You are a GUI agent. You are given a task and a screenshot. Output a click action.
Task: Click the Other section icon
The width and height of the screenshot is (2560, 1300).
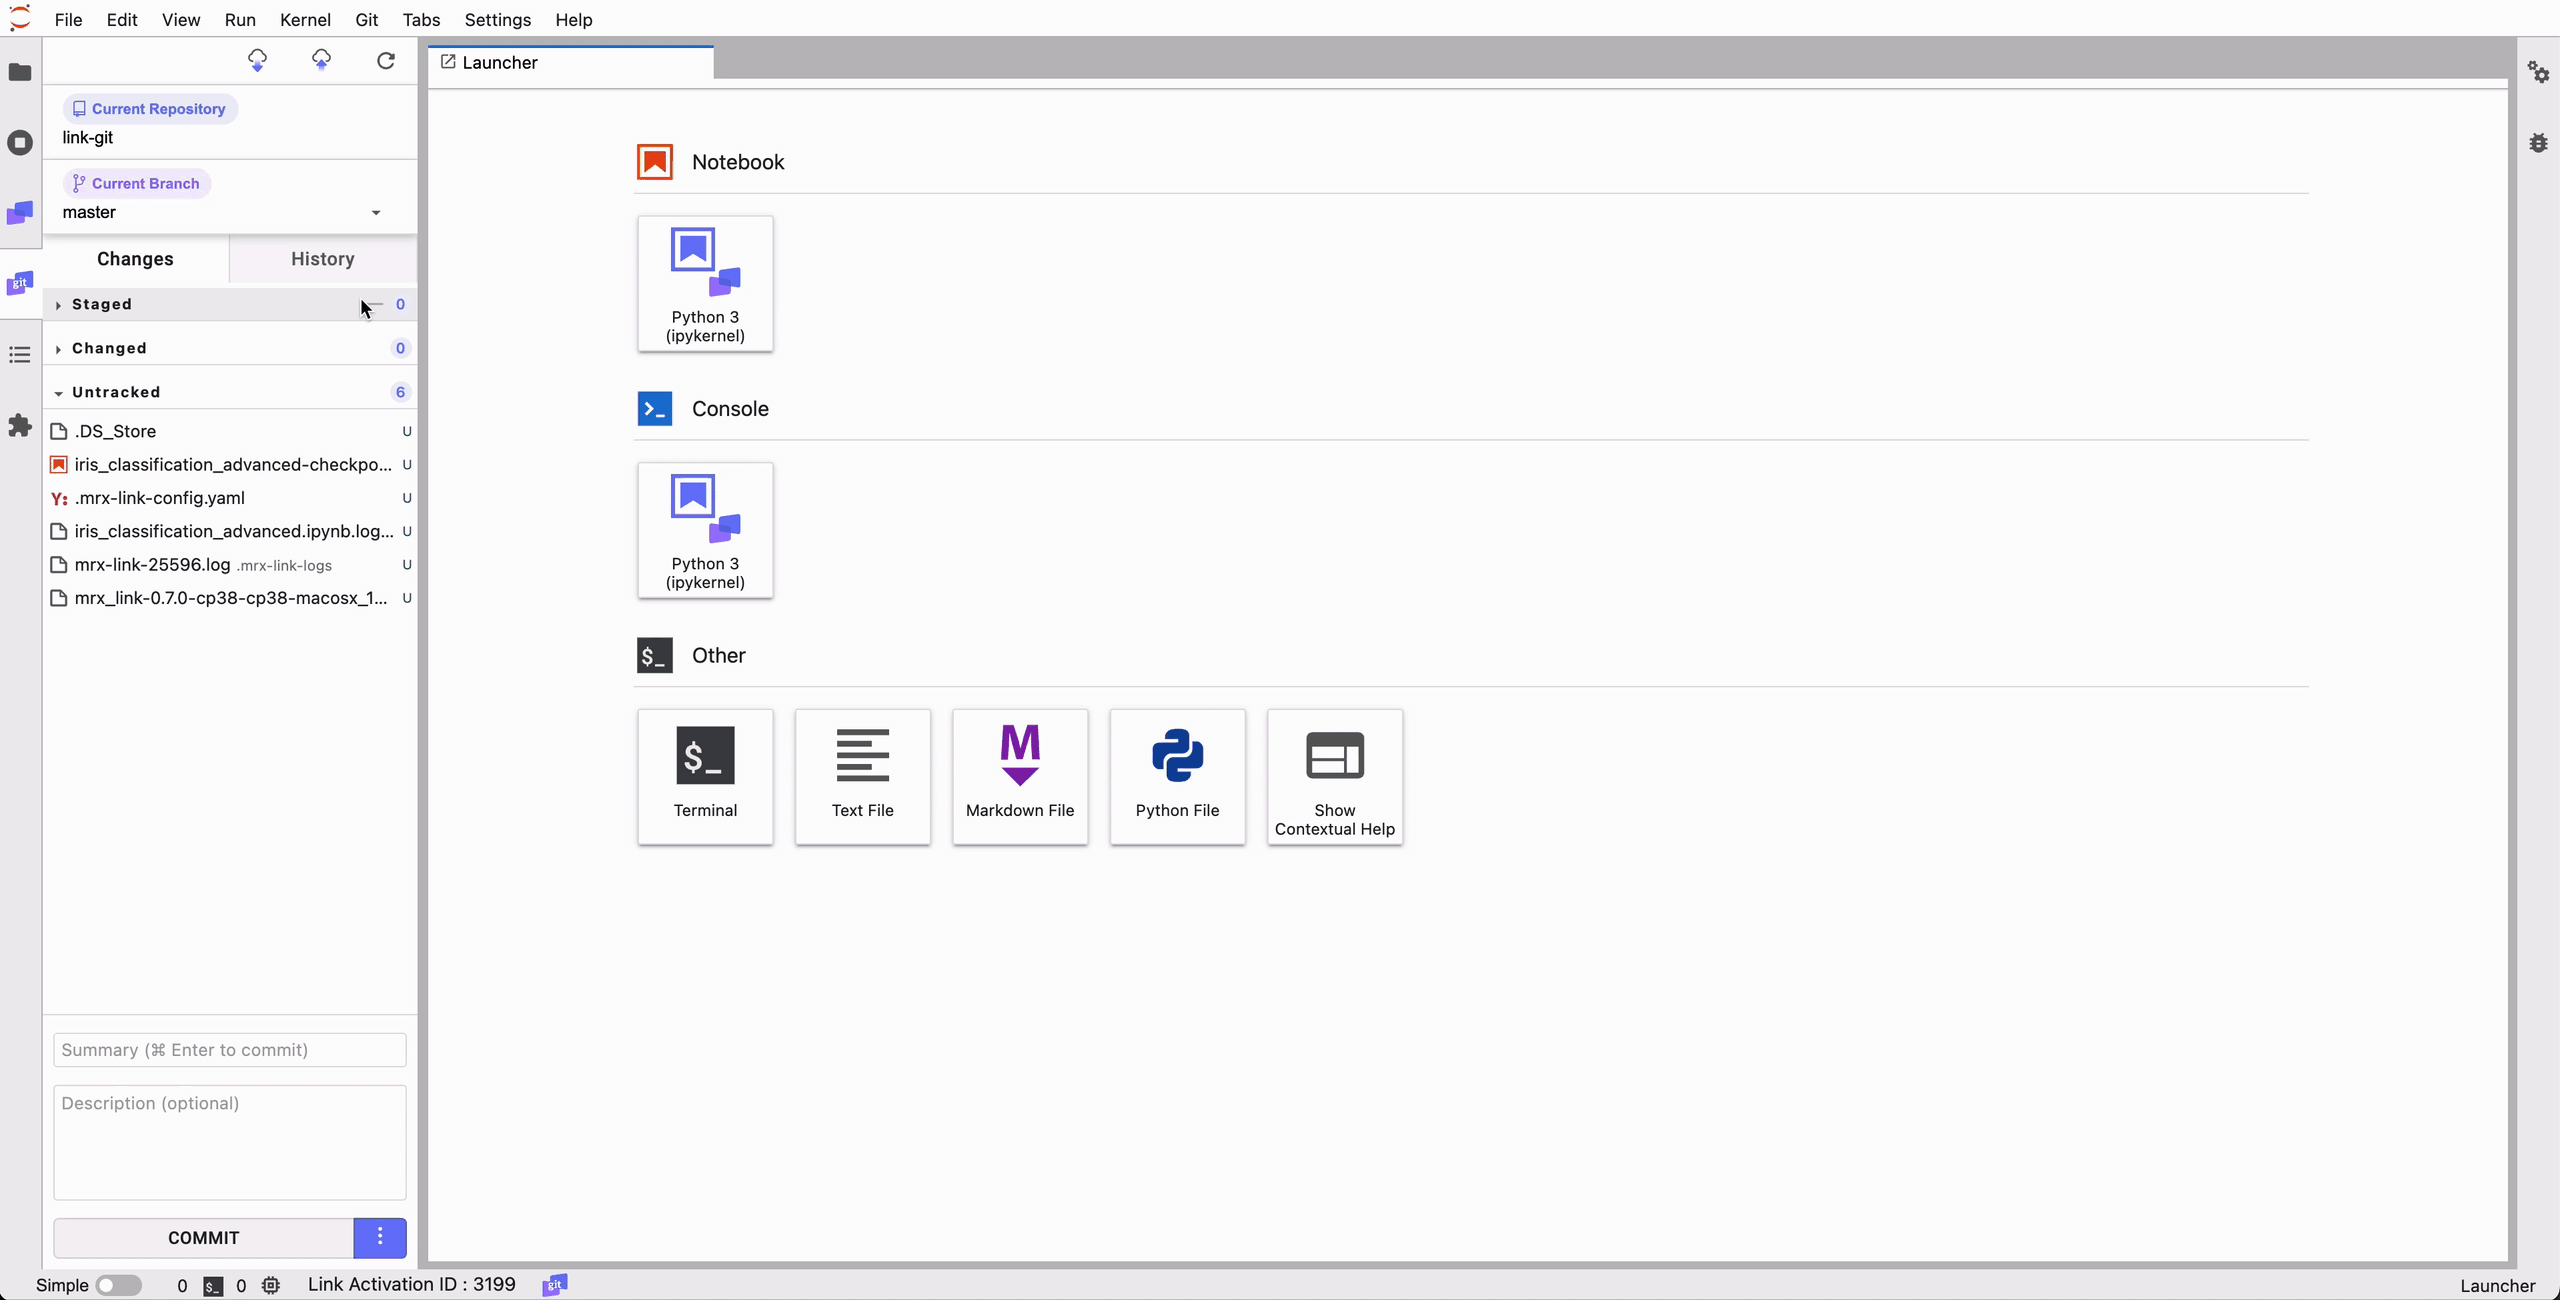click(x=655, y=656)
